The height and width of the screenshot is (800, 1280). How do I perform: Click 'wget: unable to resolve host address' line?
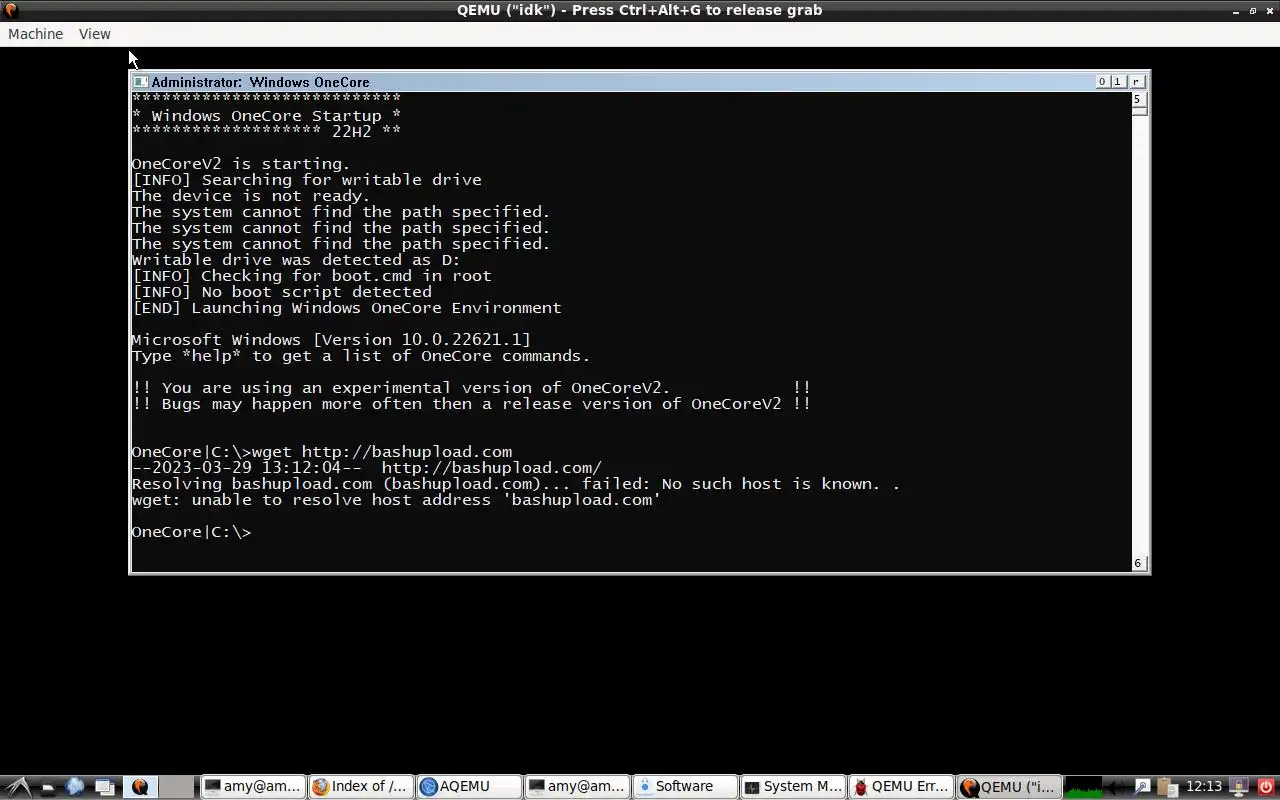[396, 500]
